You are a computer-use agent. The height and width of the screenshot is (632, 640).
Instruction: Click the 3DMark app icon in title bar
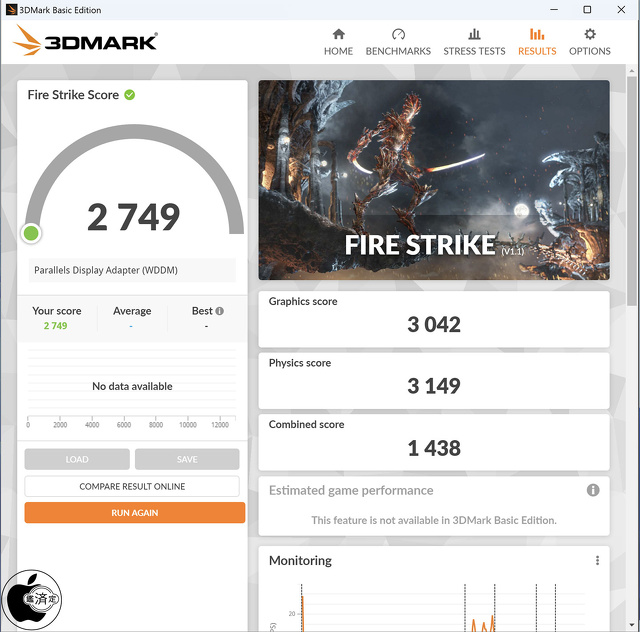pos(11,10)
